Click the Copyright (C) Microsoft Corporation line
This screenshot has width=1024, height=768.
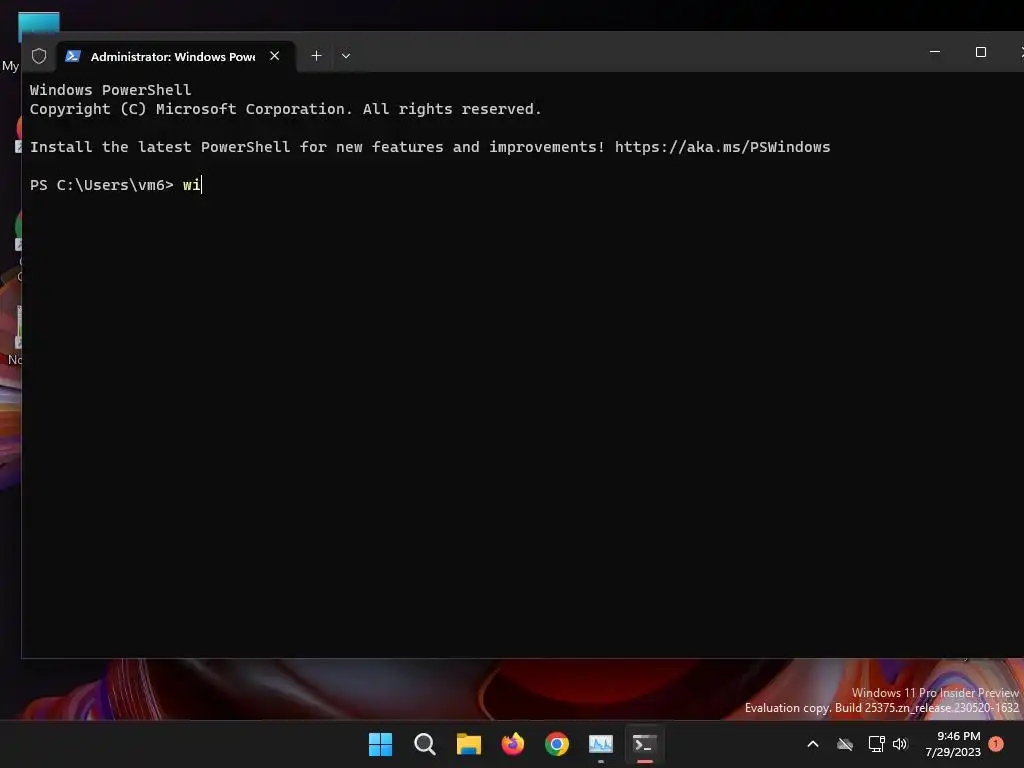pyautogui.click(x=285, y=109)
